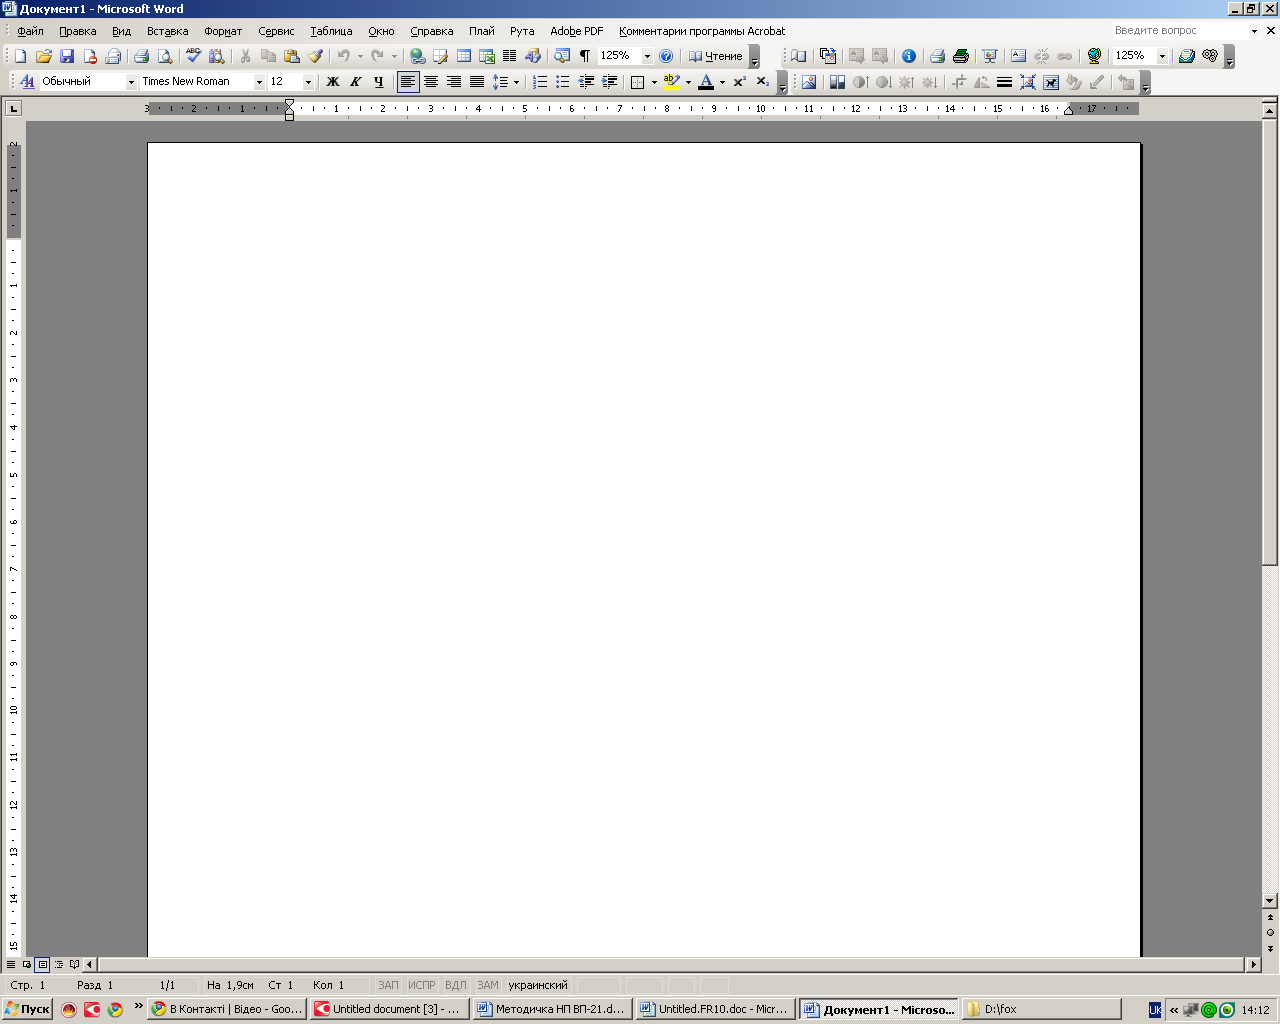Open the Обычный style dropdown

[131, 82]
